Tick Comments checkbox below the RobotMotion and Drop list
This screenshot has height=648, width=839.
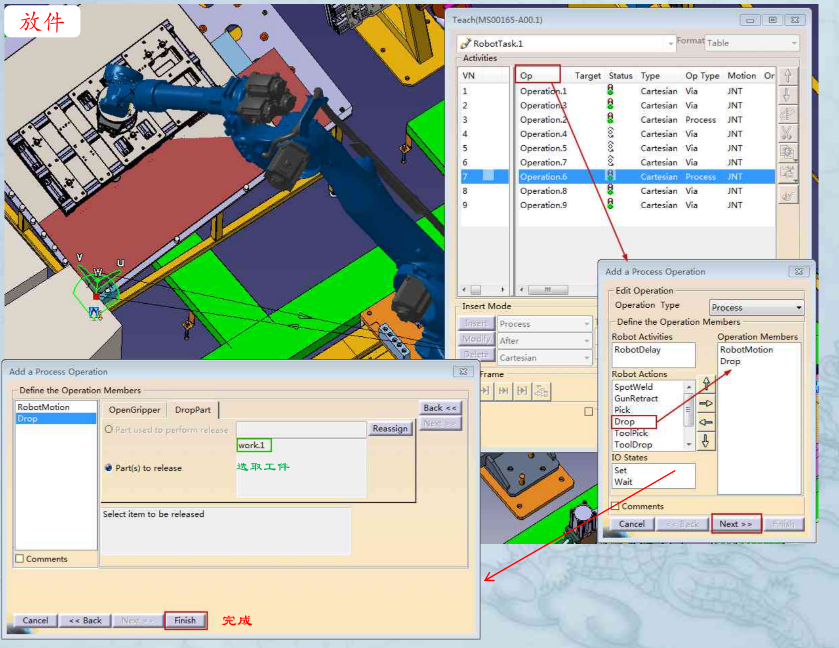coord(20,559)
